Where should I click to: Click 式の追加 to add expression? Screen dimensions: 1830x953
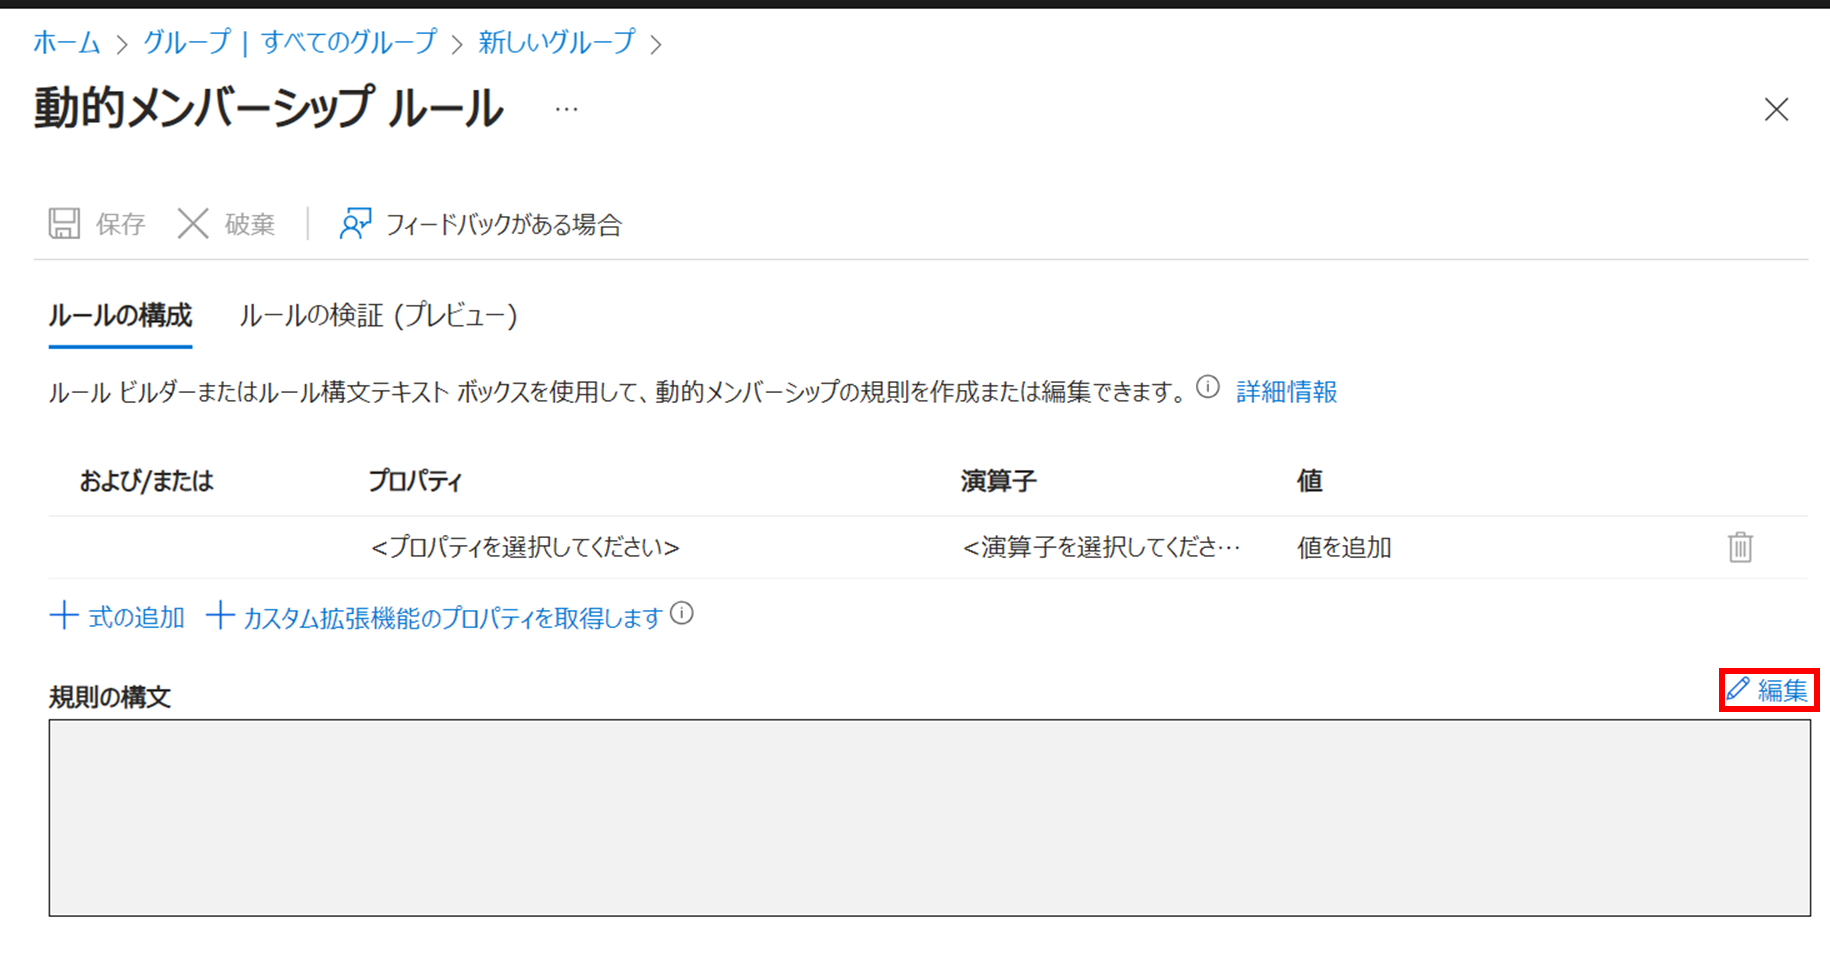click(117, 617)
